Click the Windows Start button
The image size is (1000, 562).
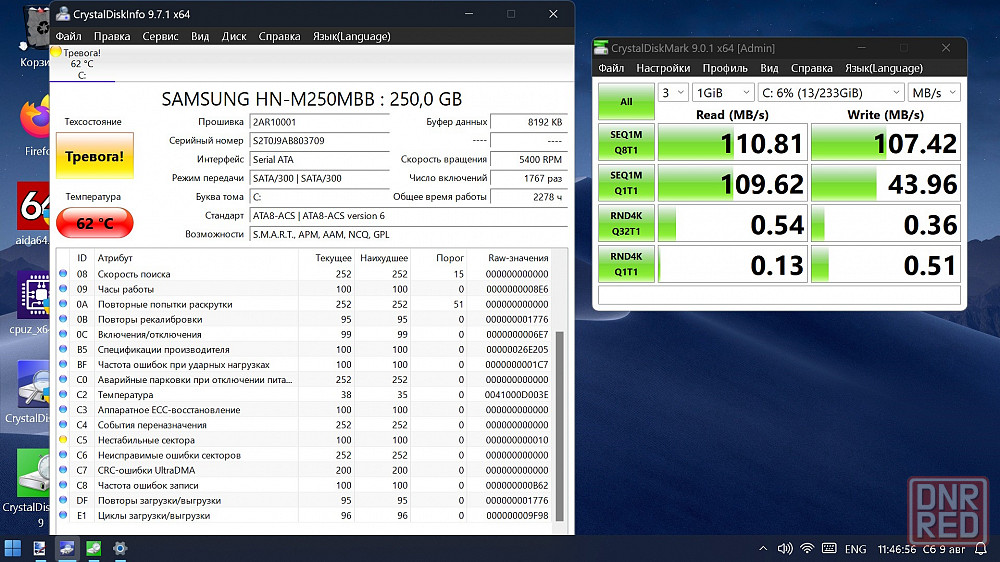tap(13, 548)
